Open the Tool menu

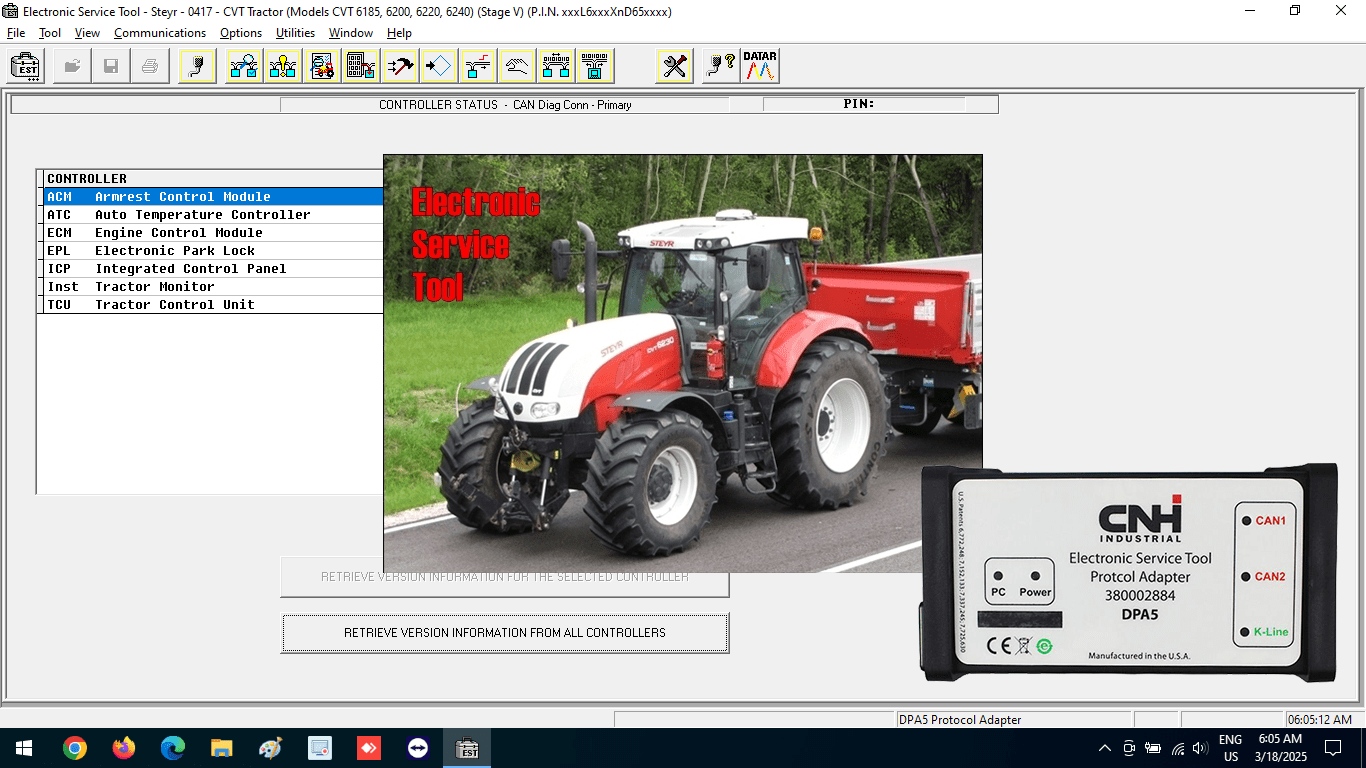50,33
